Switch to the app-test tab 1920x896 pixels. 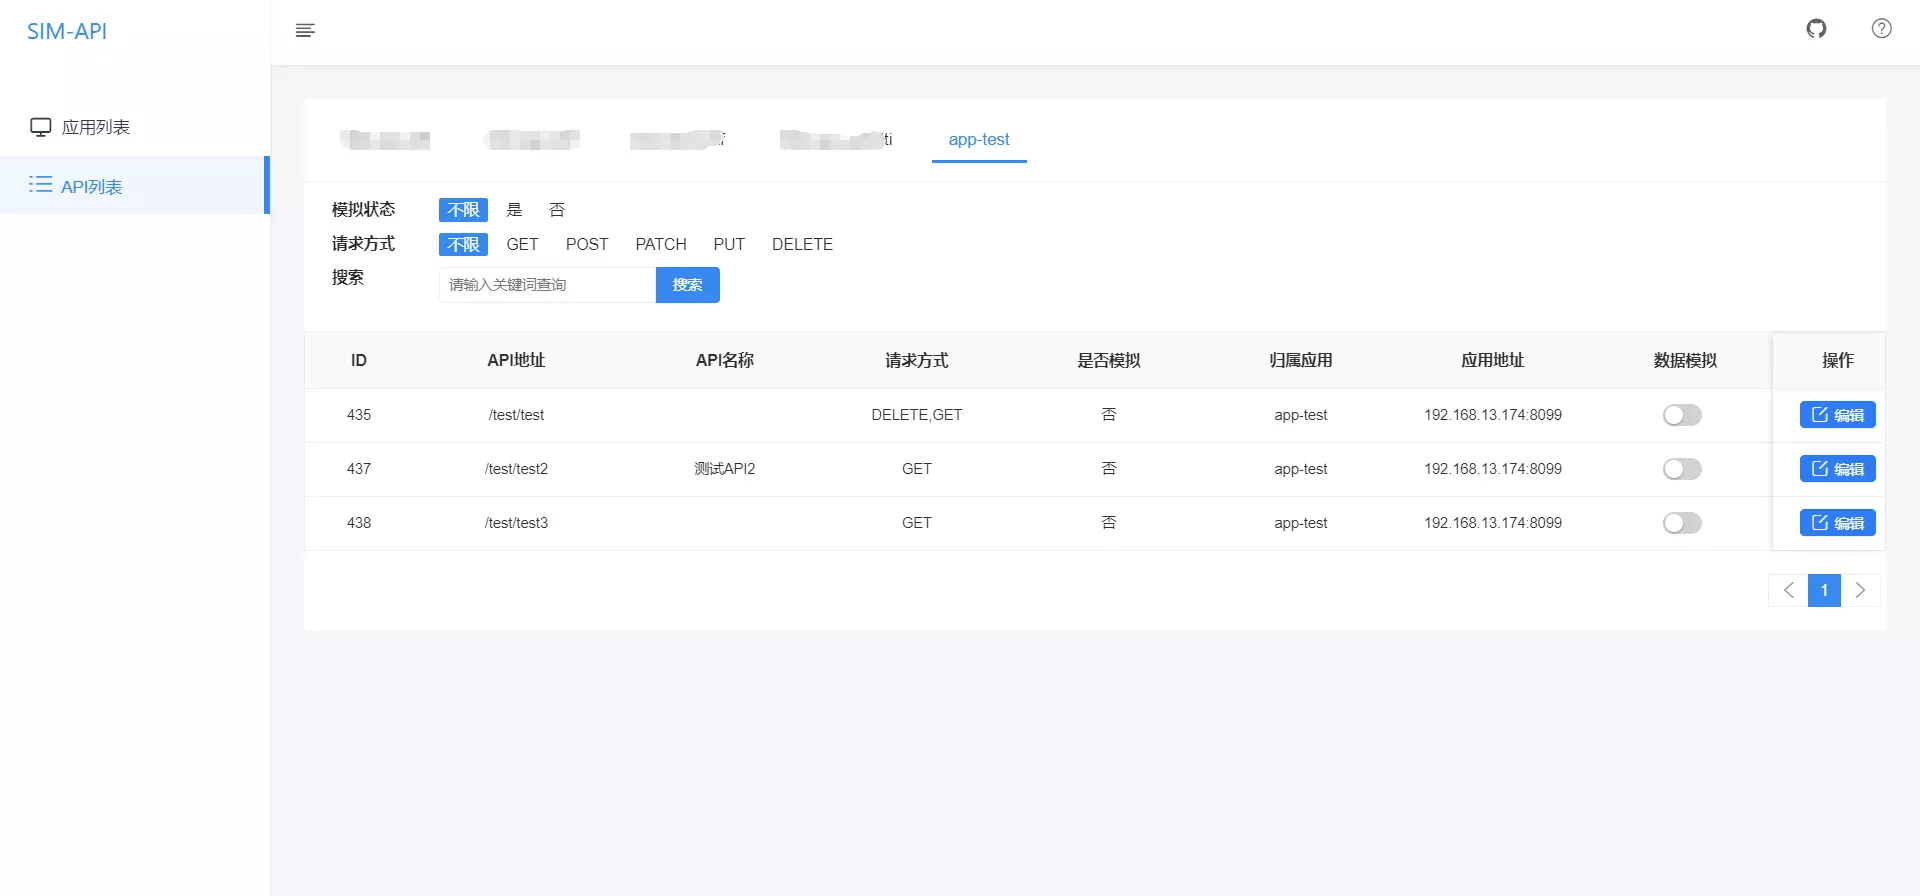979,139
